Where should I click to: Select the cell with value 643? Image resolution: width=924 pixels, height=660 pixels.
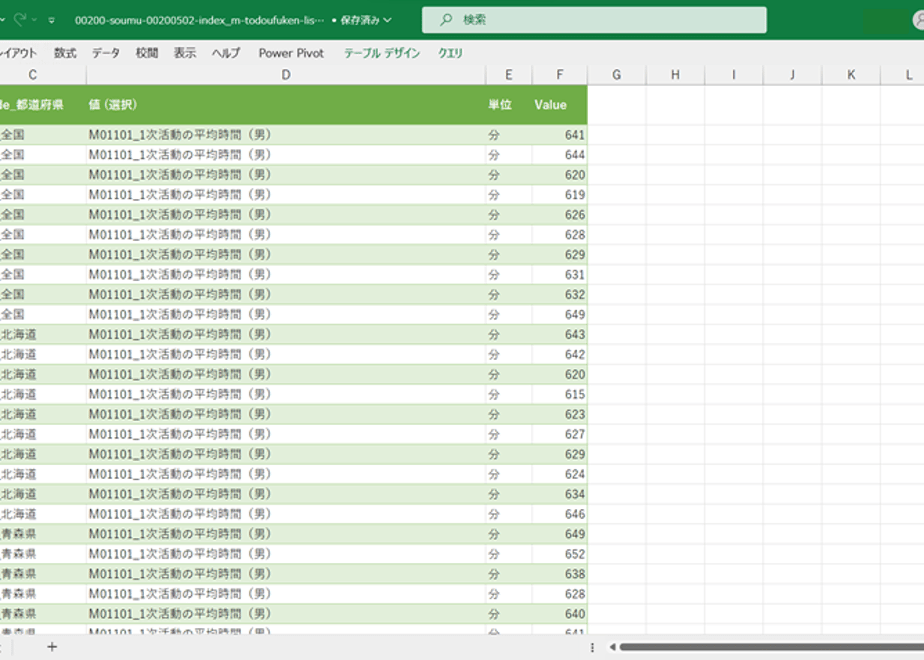tap(559, 335)
